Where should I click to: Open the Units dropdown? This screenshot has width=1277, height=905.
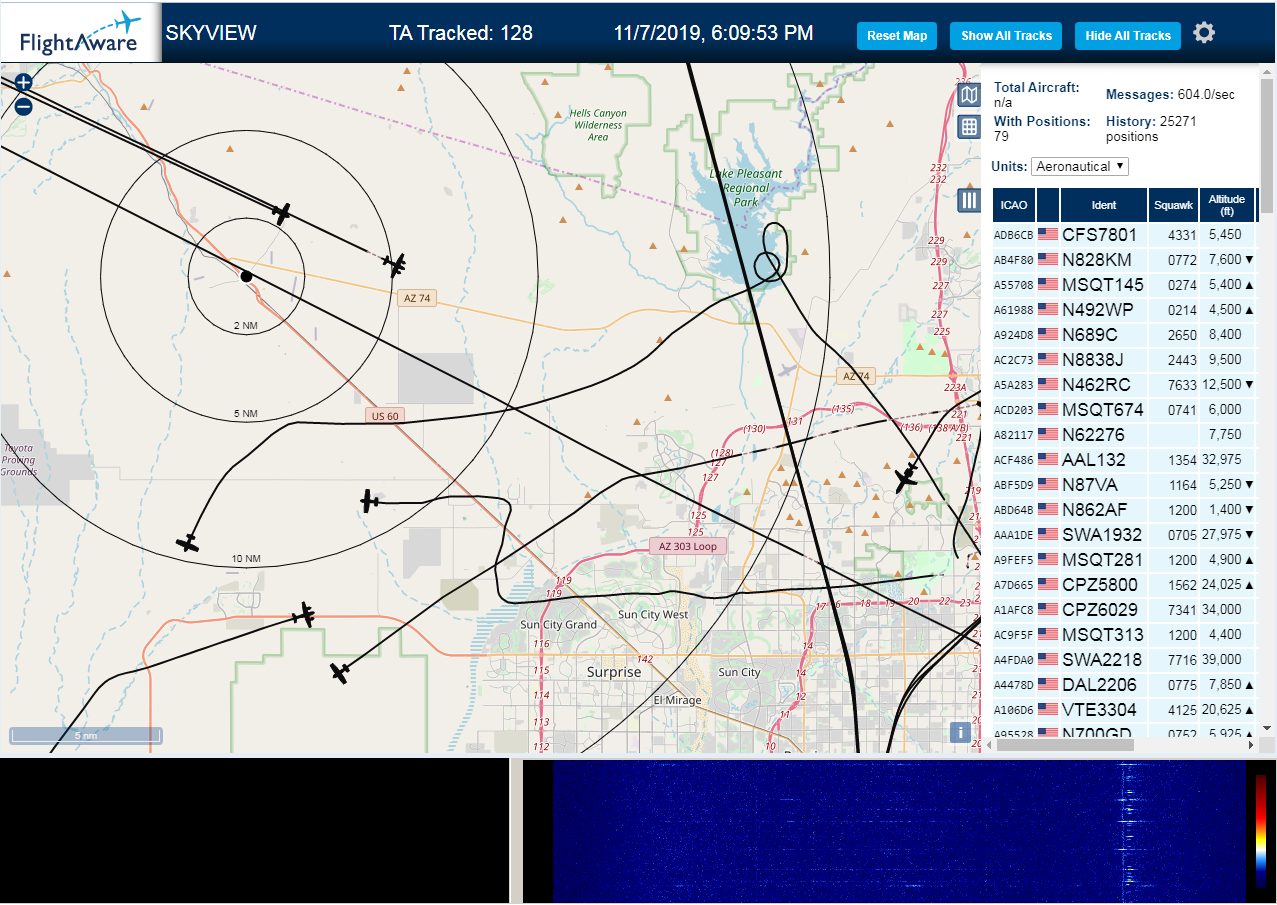coord(1079,166)
